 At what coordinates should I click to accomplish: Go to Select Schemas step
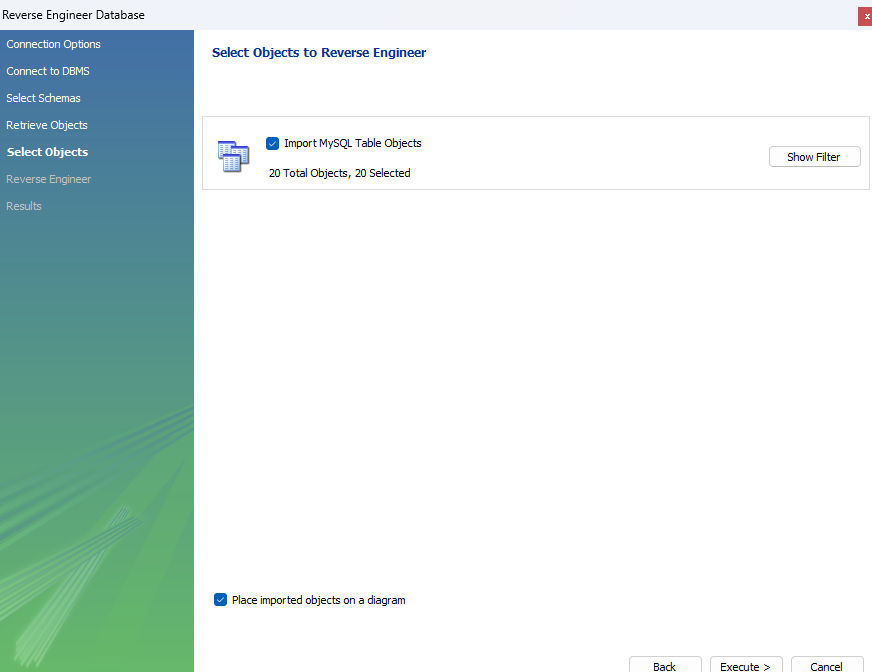[43, 98]
